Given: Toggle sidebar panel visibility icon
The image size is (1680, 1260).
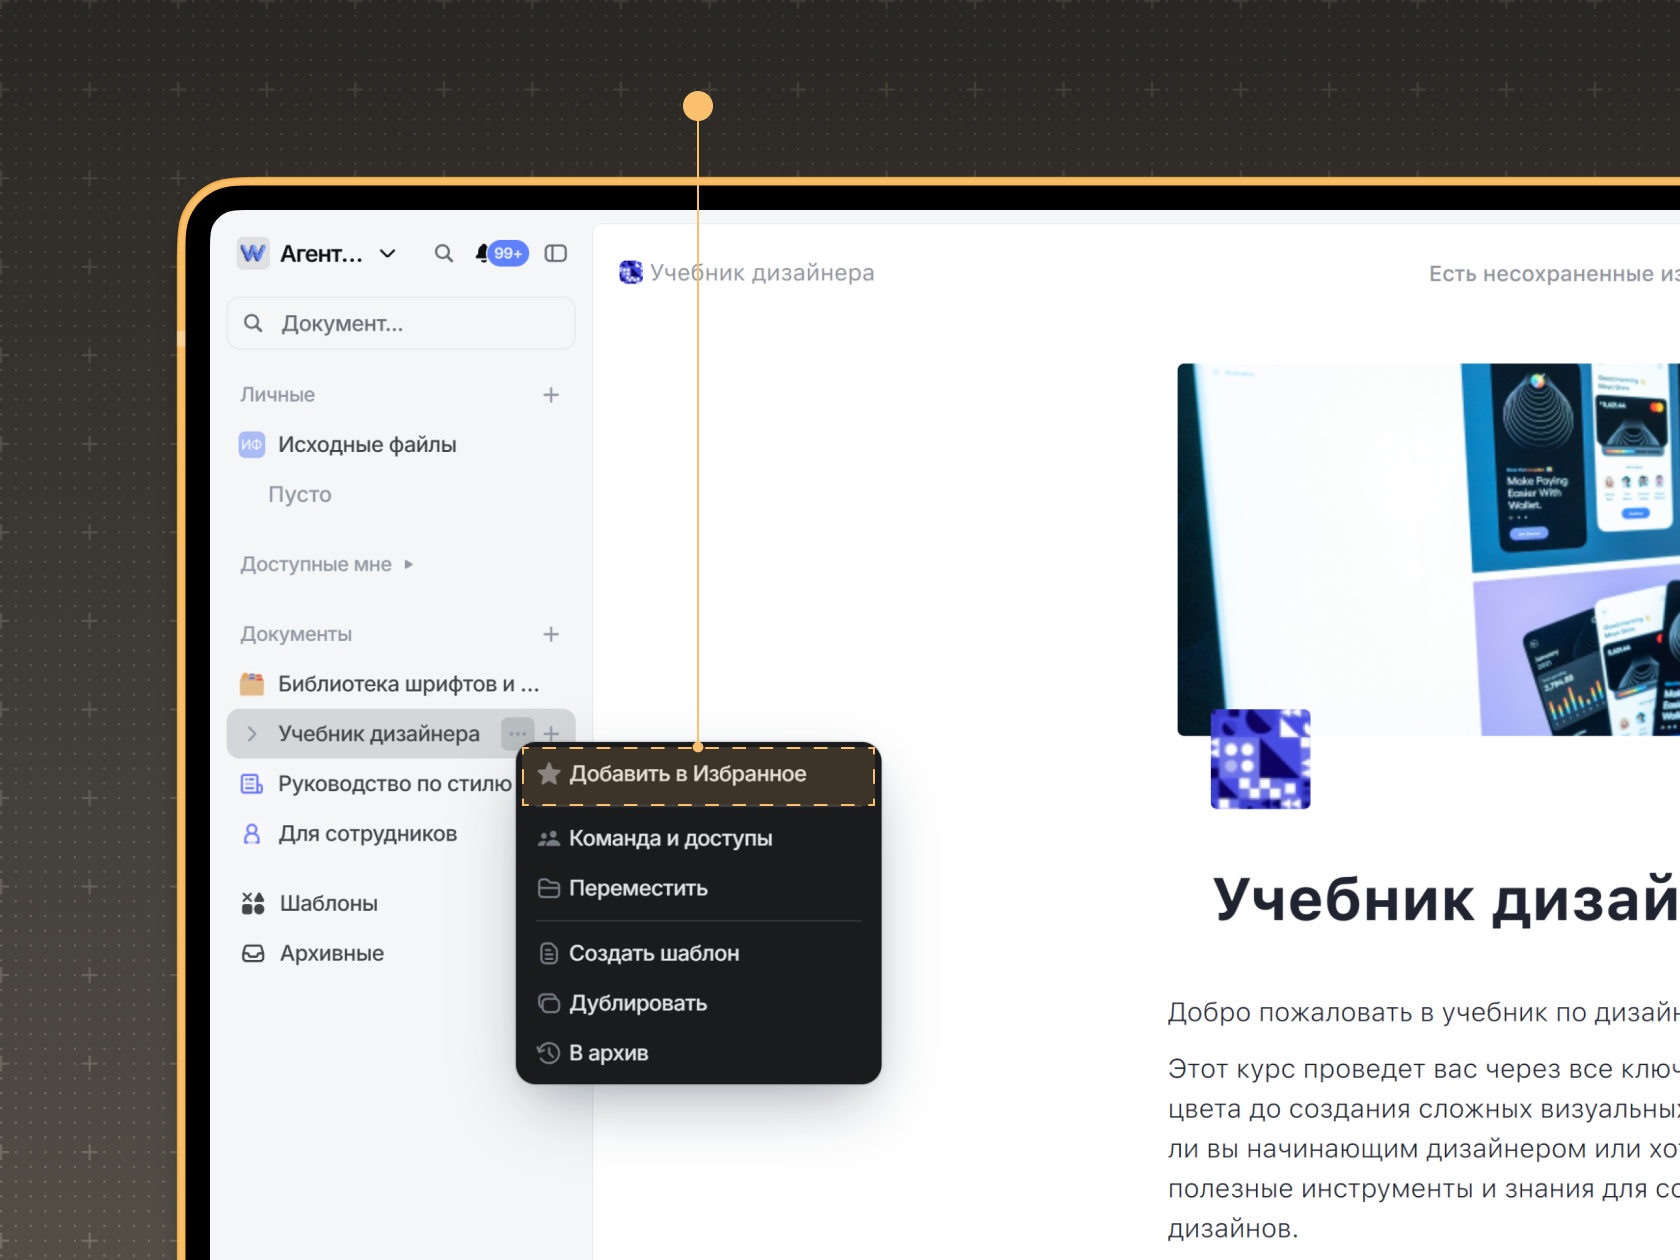Looking at the screenshot, I should pyautogui.click(x=556, y=254).
